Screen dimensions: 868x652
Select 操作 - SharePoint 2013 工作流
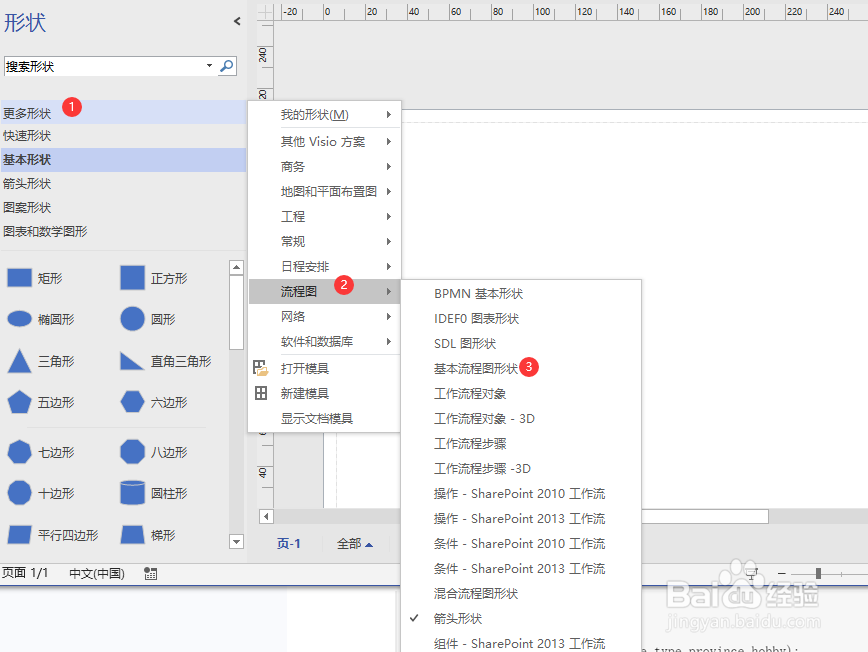point(521,519)
